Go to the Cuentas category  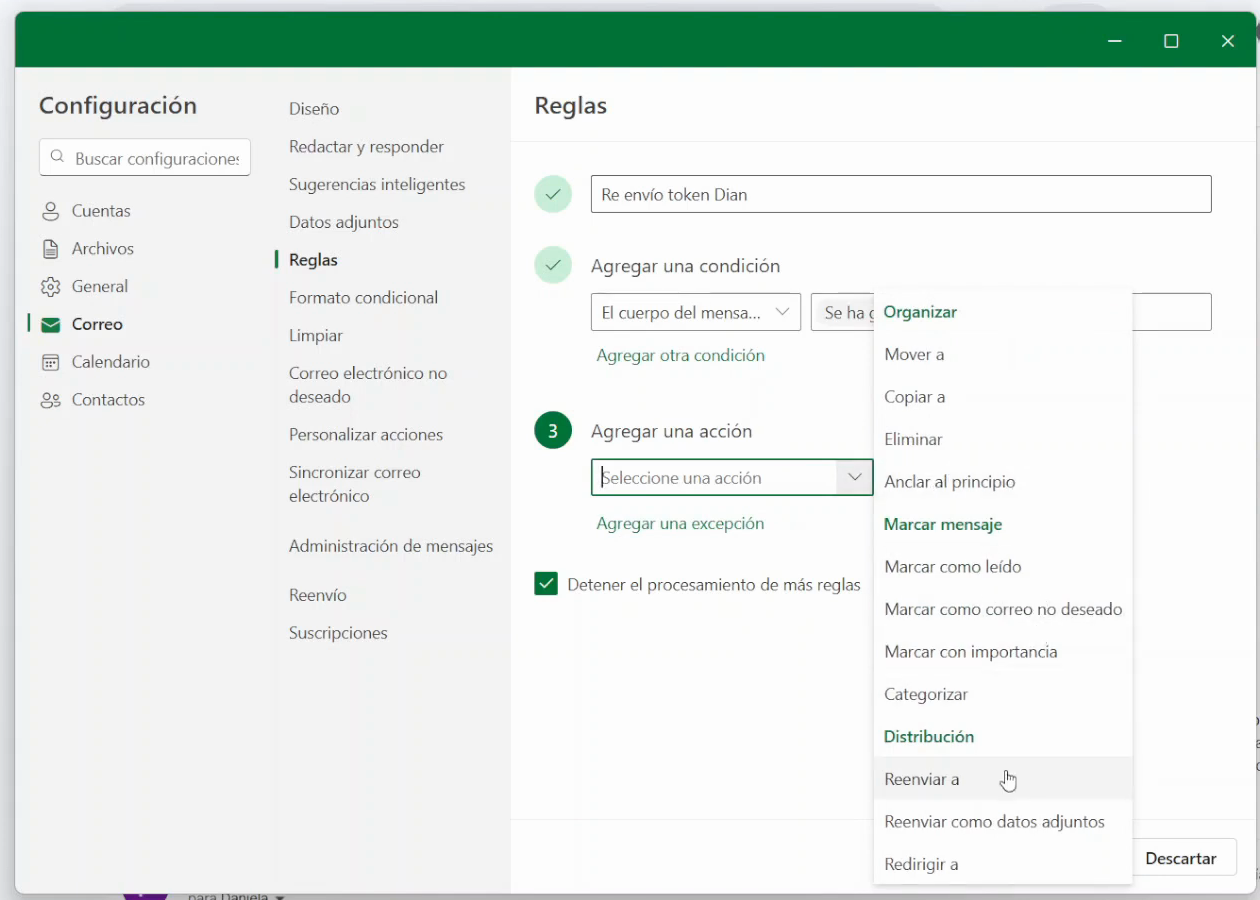101,211
